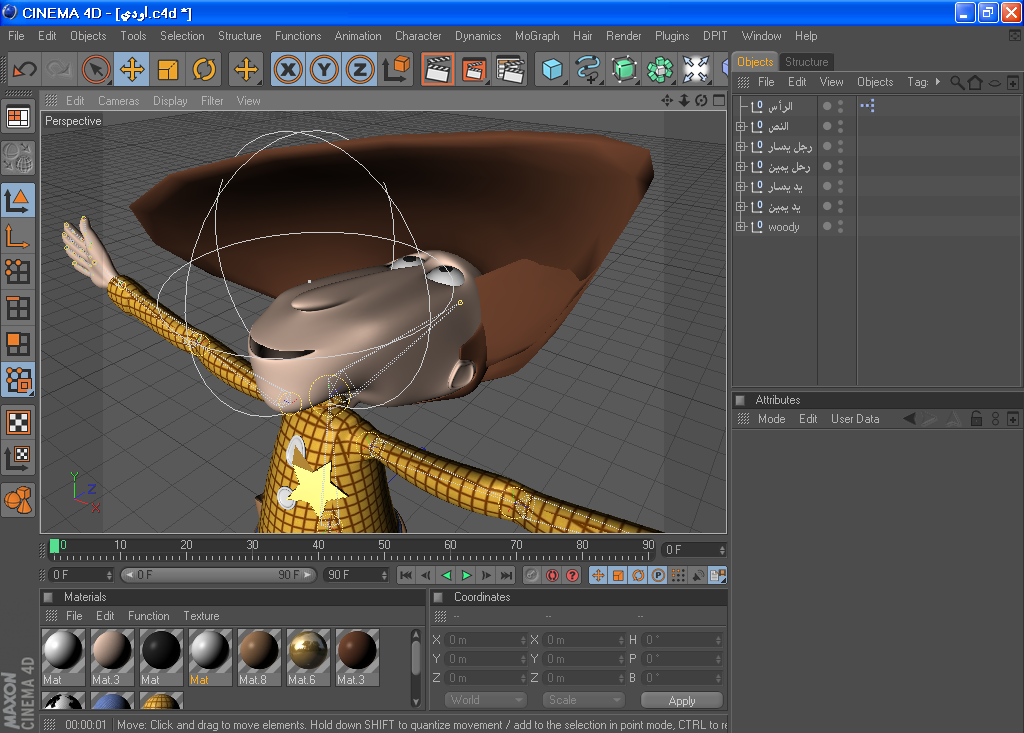Open the Character menu
The width and height of the screenshot is (1024, 733).
point(418,36)
